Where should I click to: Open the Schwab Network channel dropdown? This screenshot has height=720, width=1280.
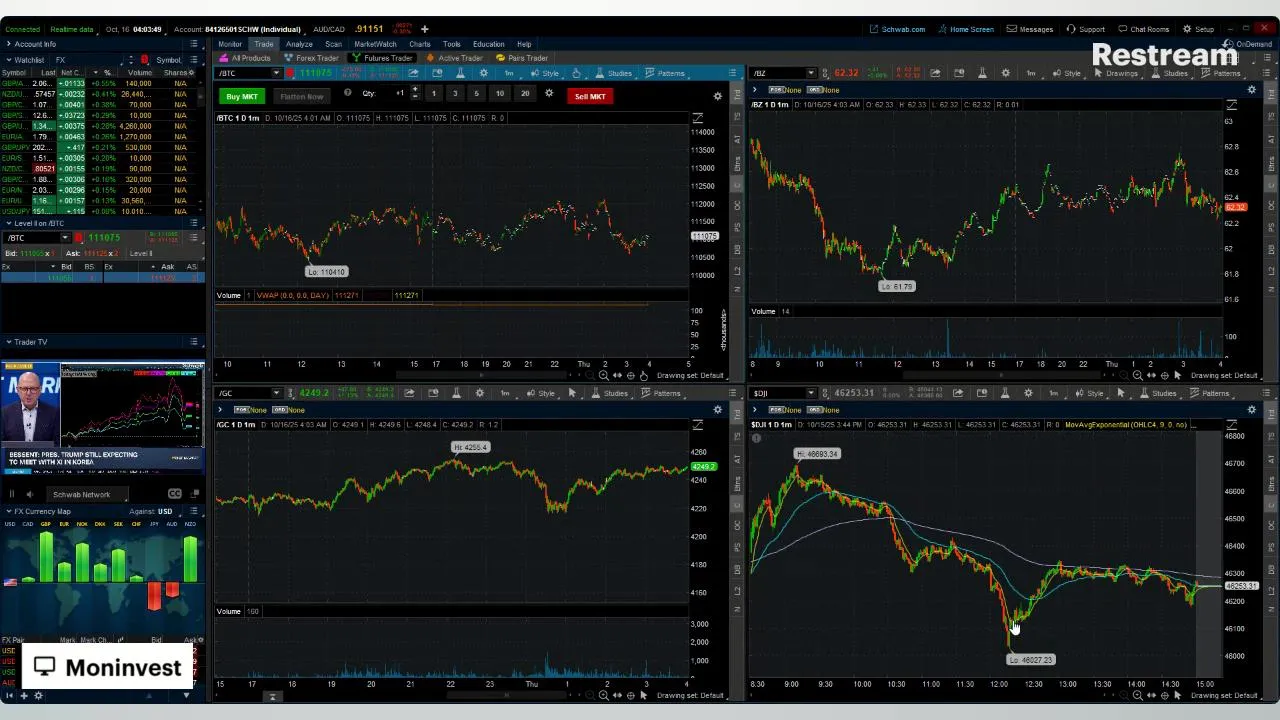[x=88, y=494]
